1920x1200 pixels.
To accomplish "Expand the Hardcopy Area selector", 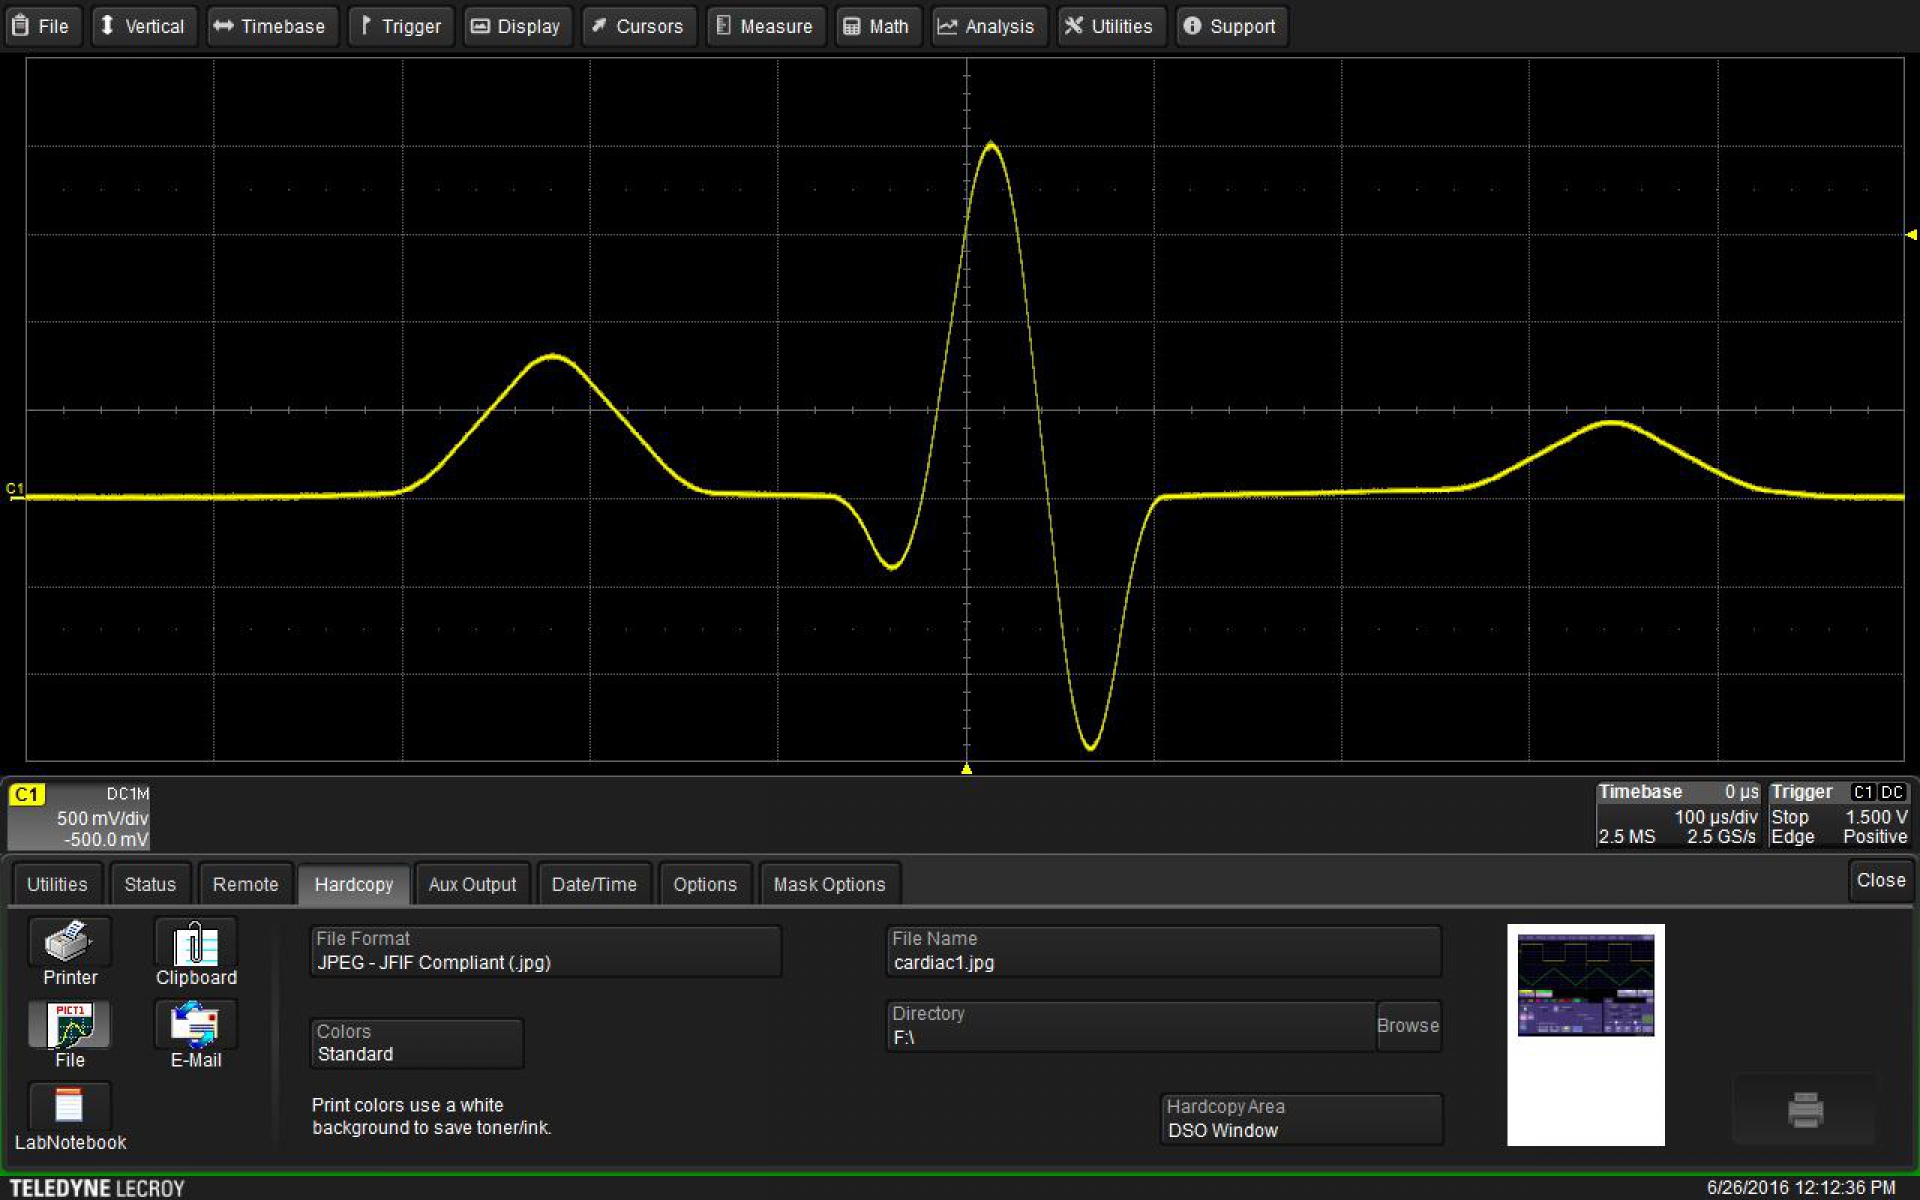I will tap(1301, 1119).
